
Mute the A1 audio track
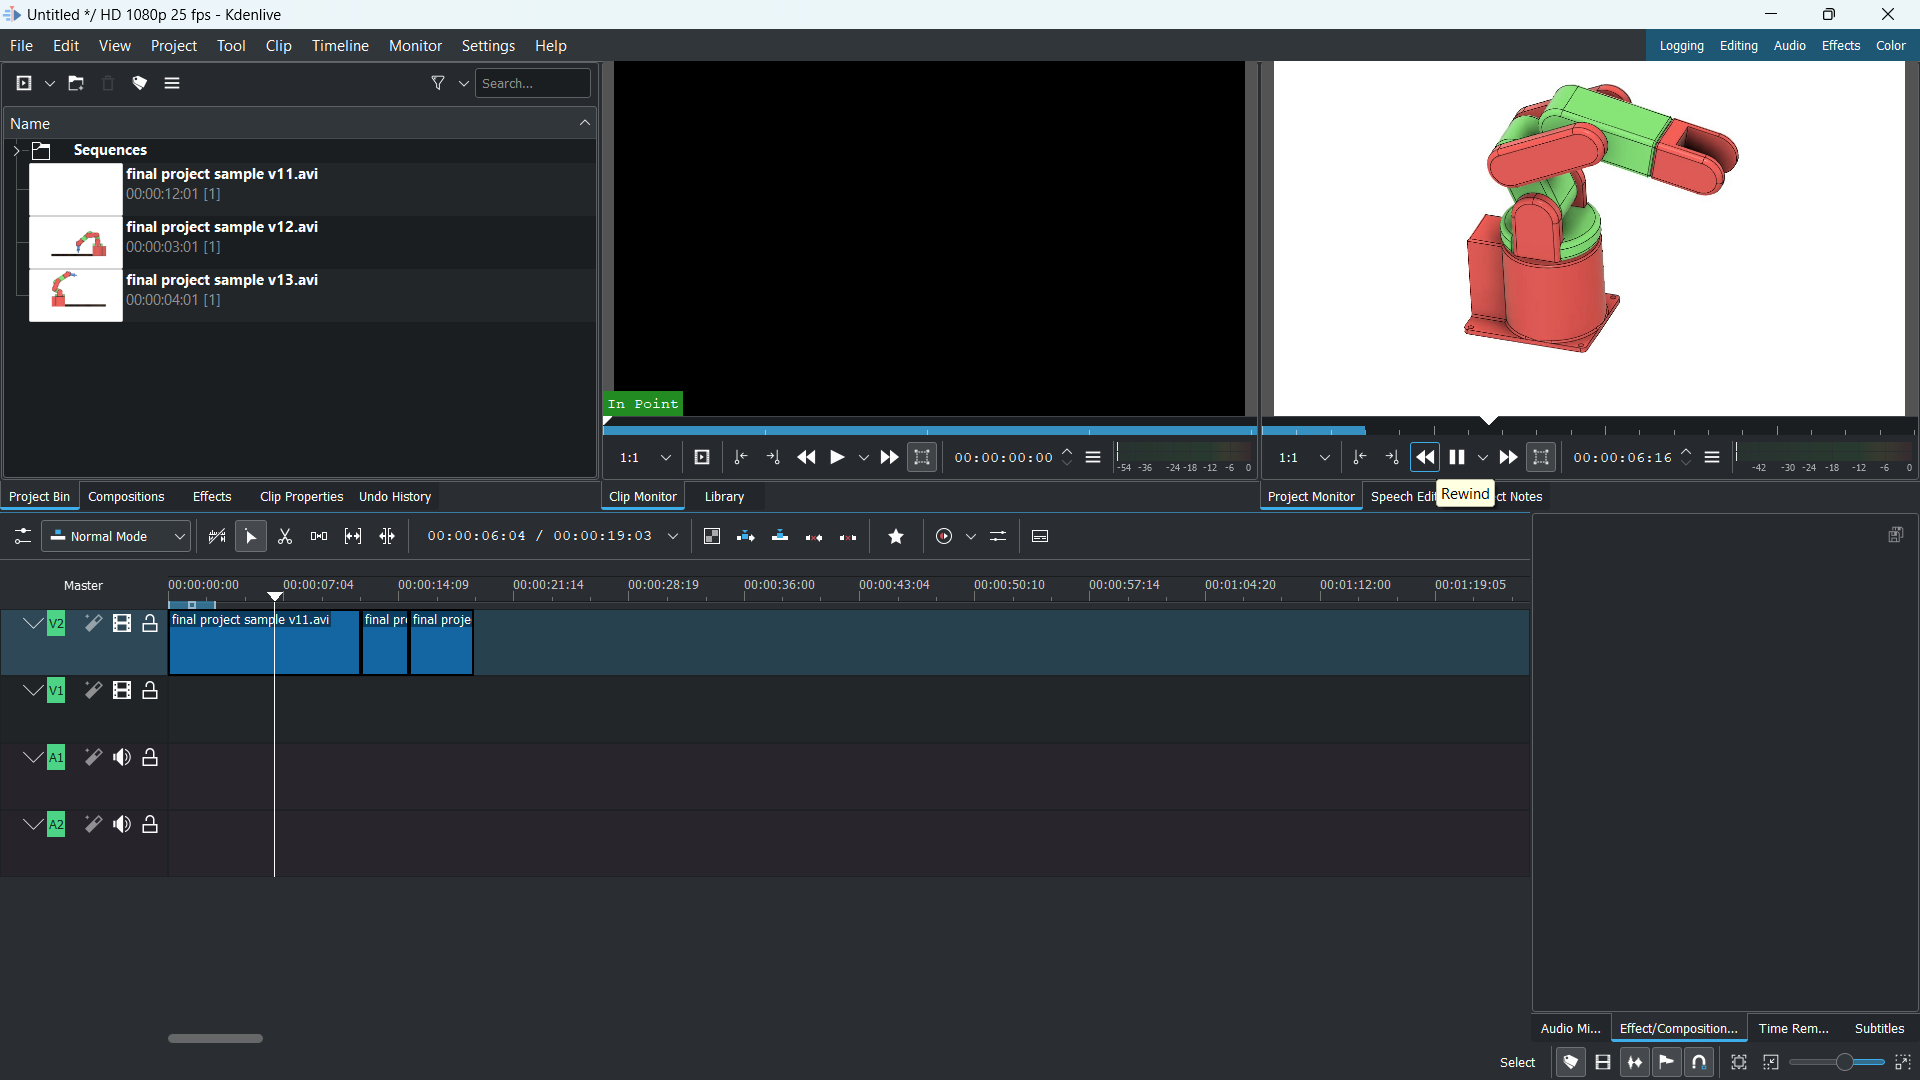click(x=122, y=758)
